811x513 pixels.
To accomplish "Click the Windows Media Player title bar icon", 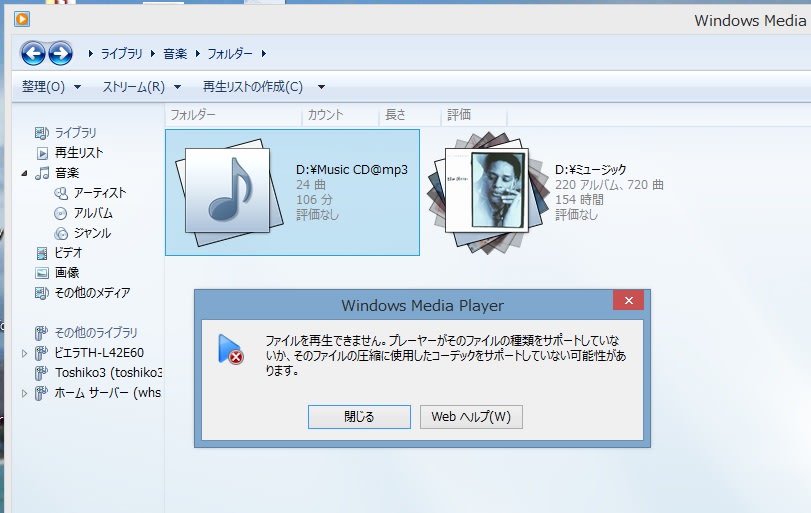I will point(22,20).
